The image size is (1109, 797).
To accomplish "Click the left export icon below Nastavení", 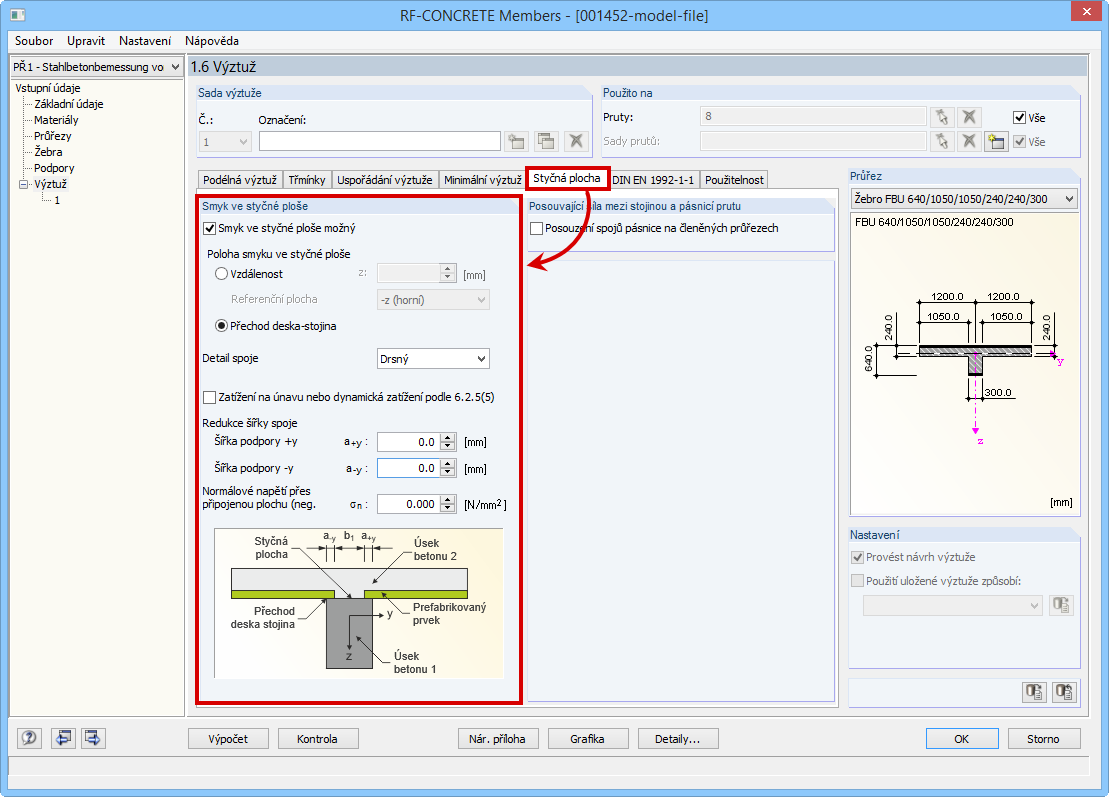I will 1035,692.
